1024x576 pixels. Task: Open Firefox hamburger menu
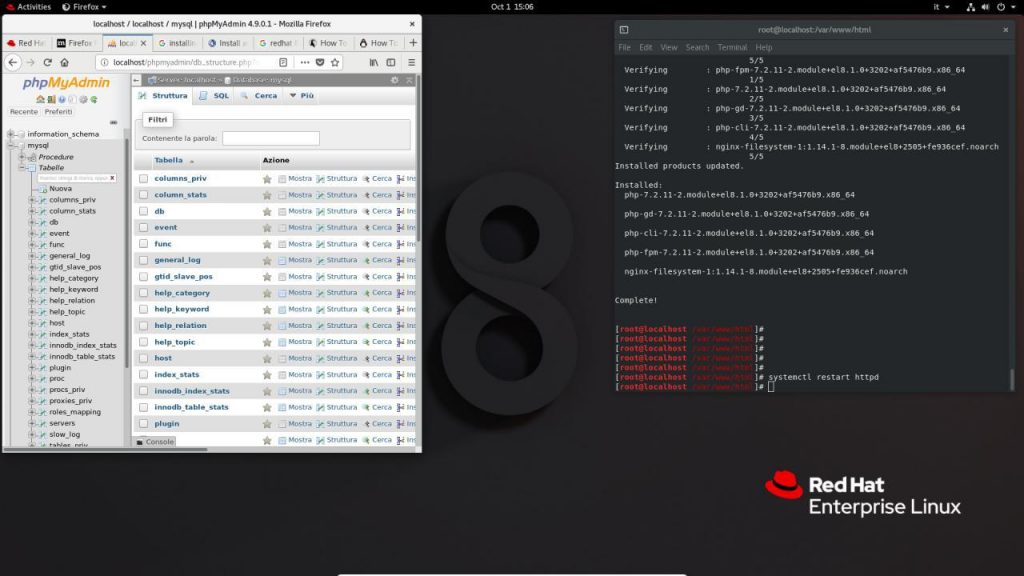click(x=411, y=62)
